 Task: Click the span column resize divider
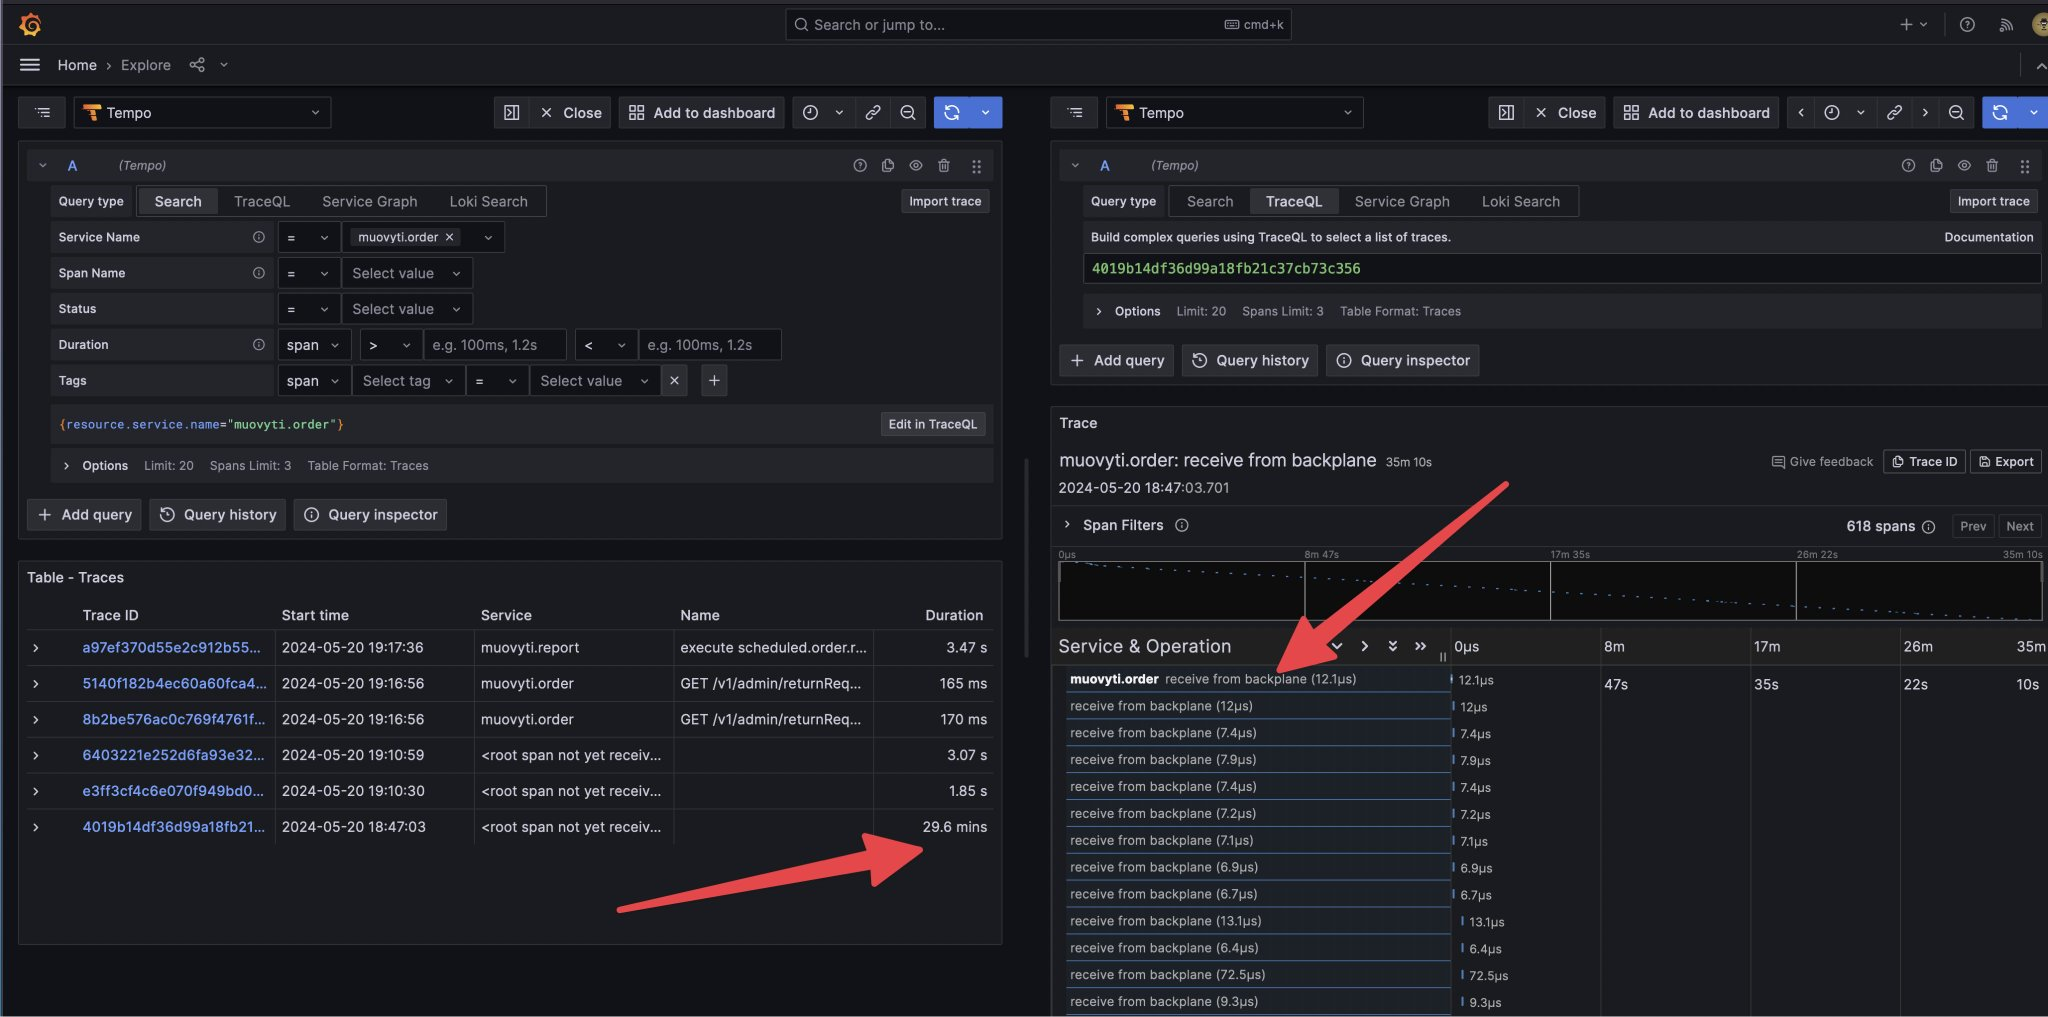(1443, 657)
